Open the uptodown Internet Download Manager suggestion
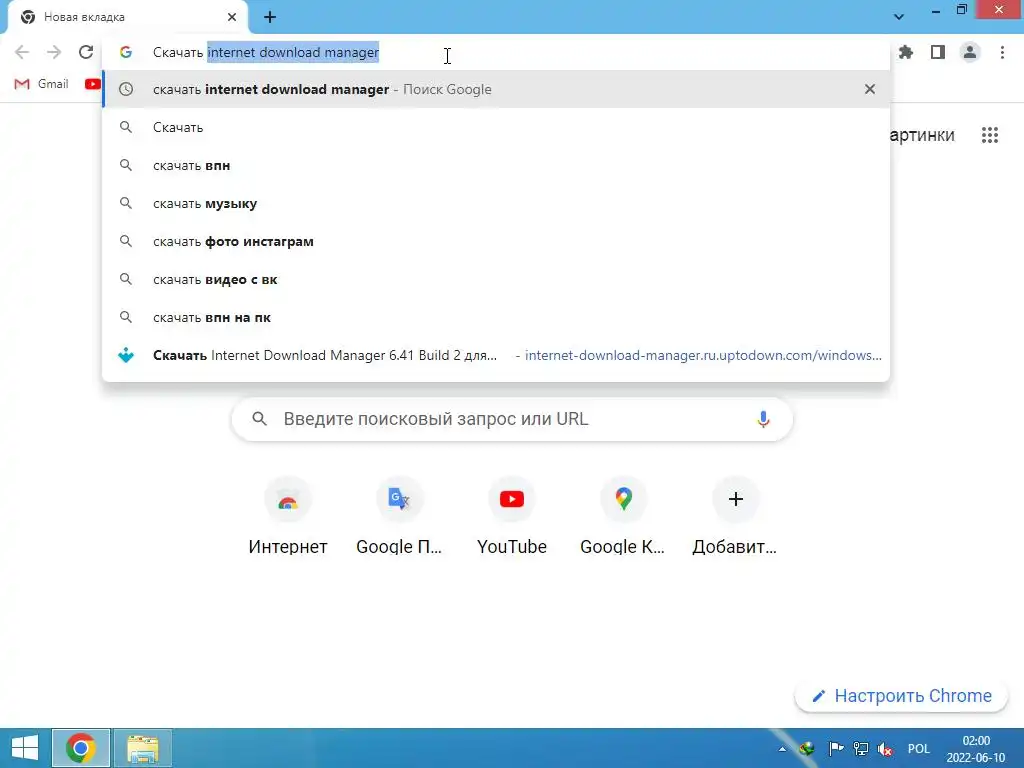This screenshot has width=1024, height=768. (x=496, y=355)
